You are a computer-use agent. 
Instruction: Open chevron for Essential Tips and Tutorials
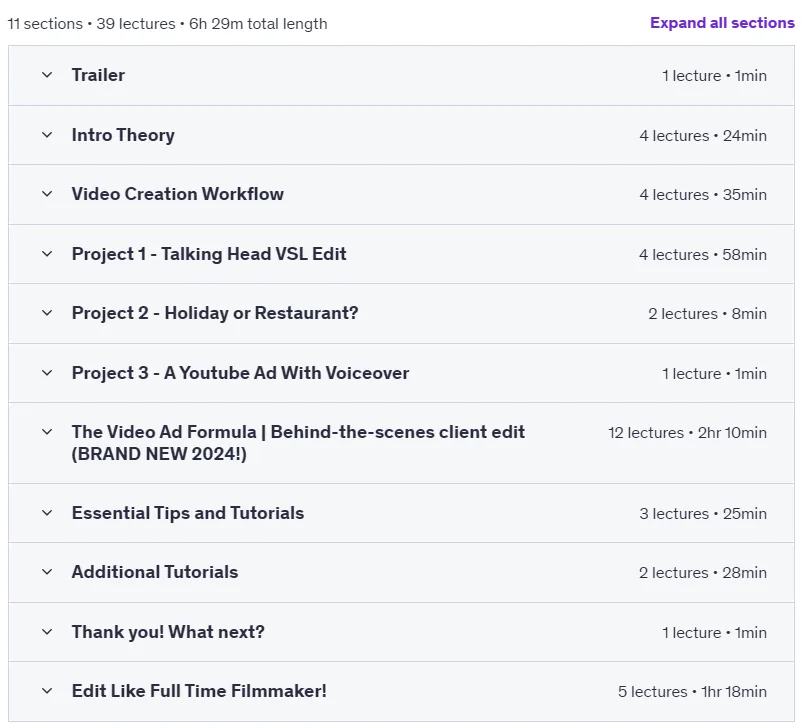pyautogui.click(x=47, y=513)
